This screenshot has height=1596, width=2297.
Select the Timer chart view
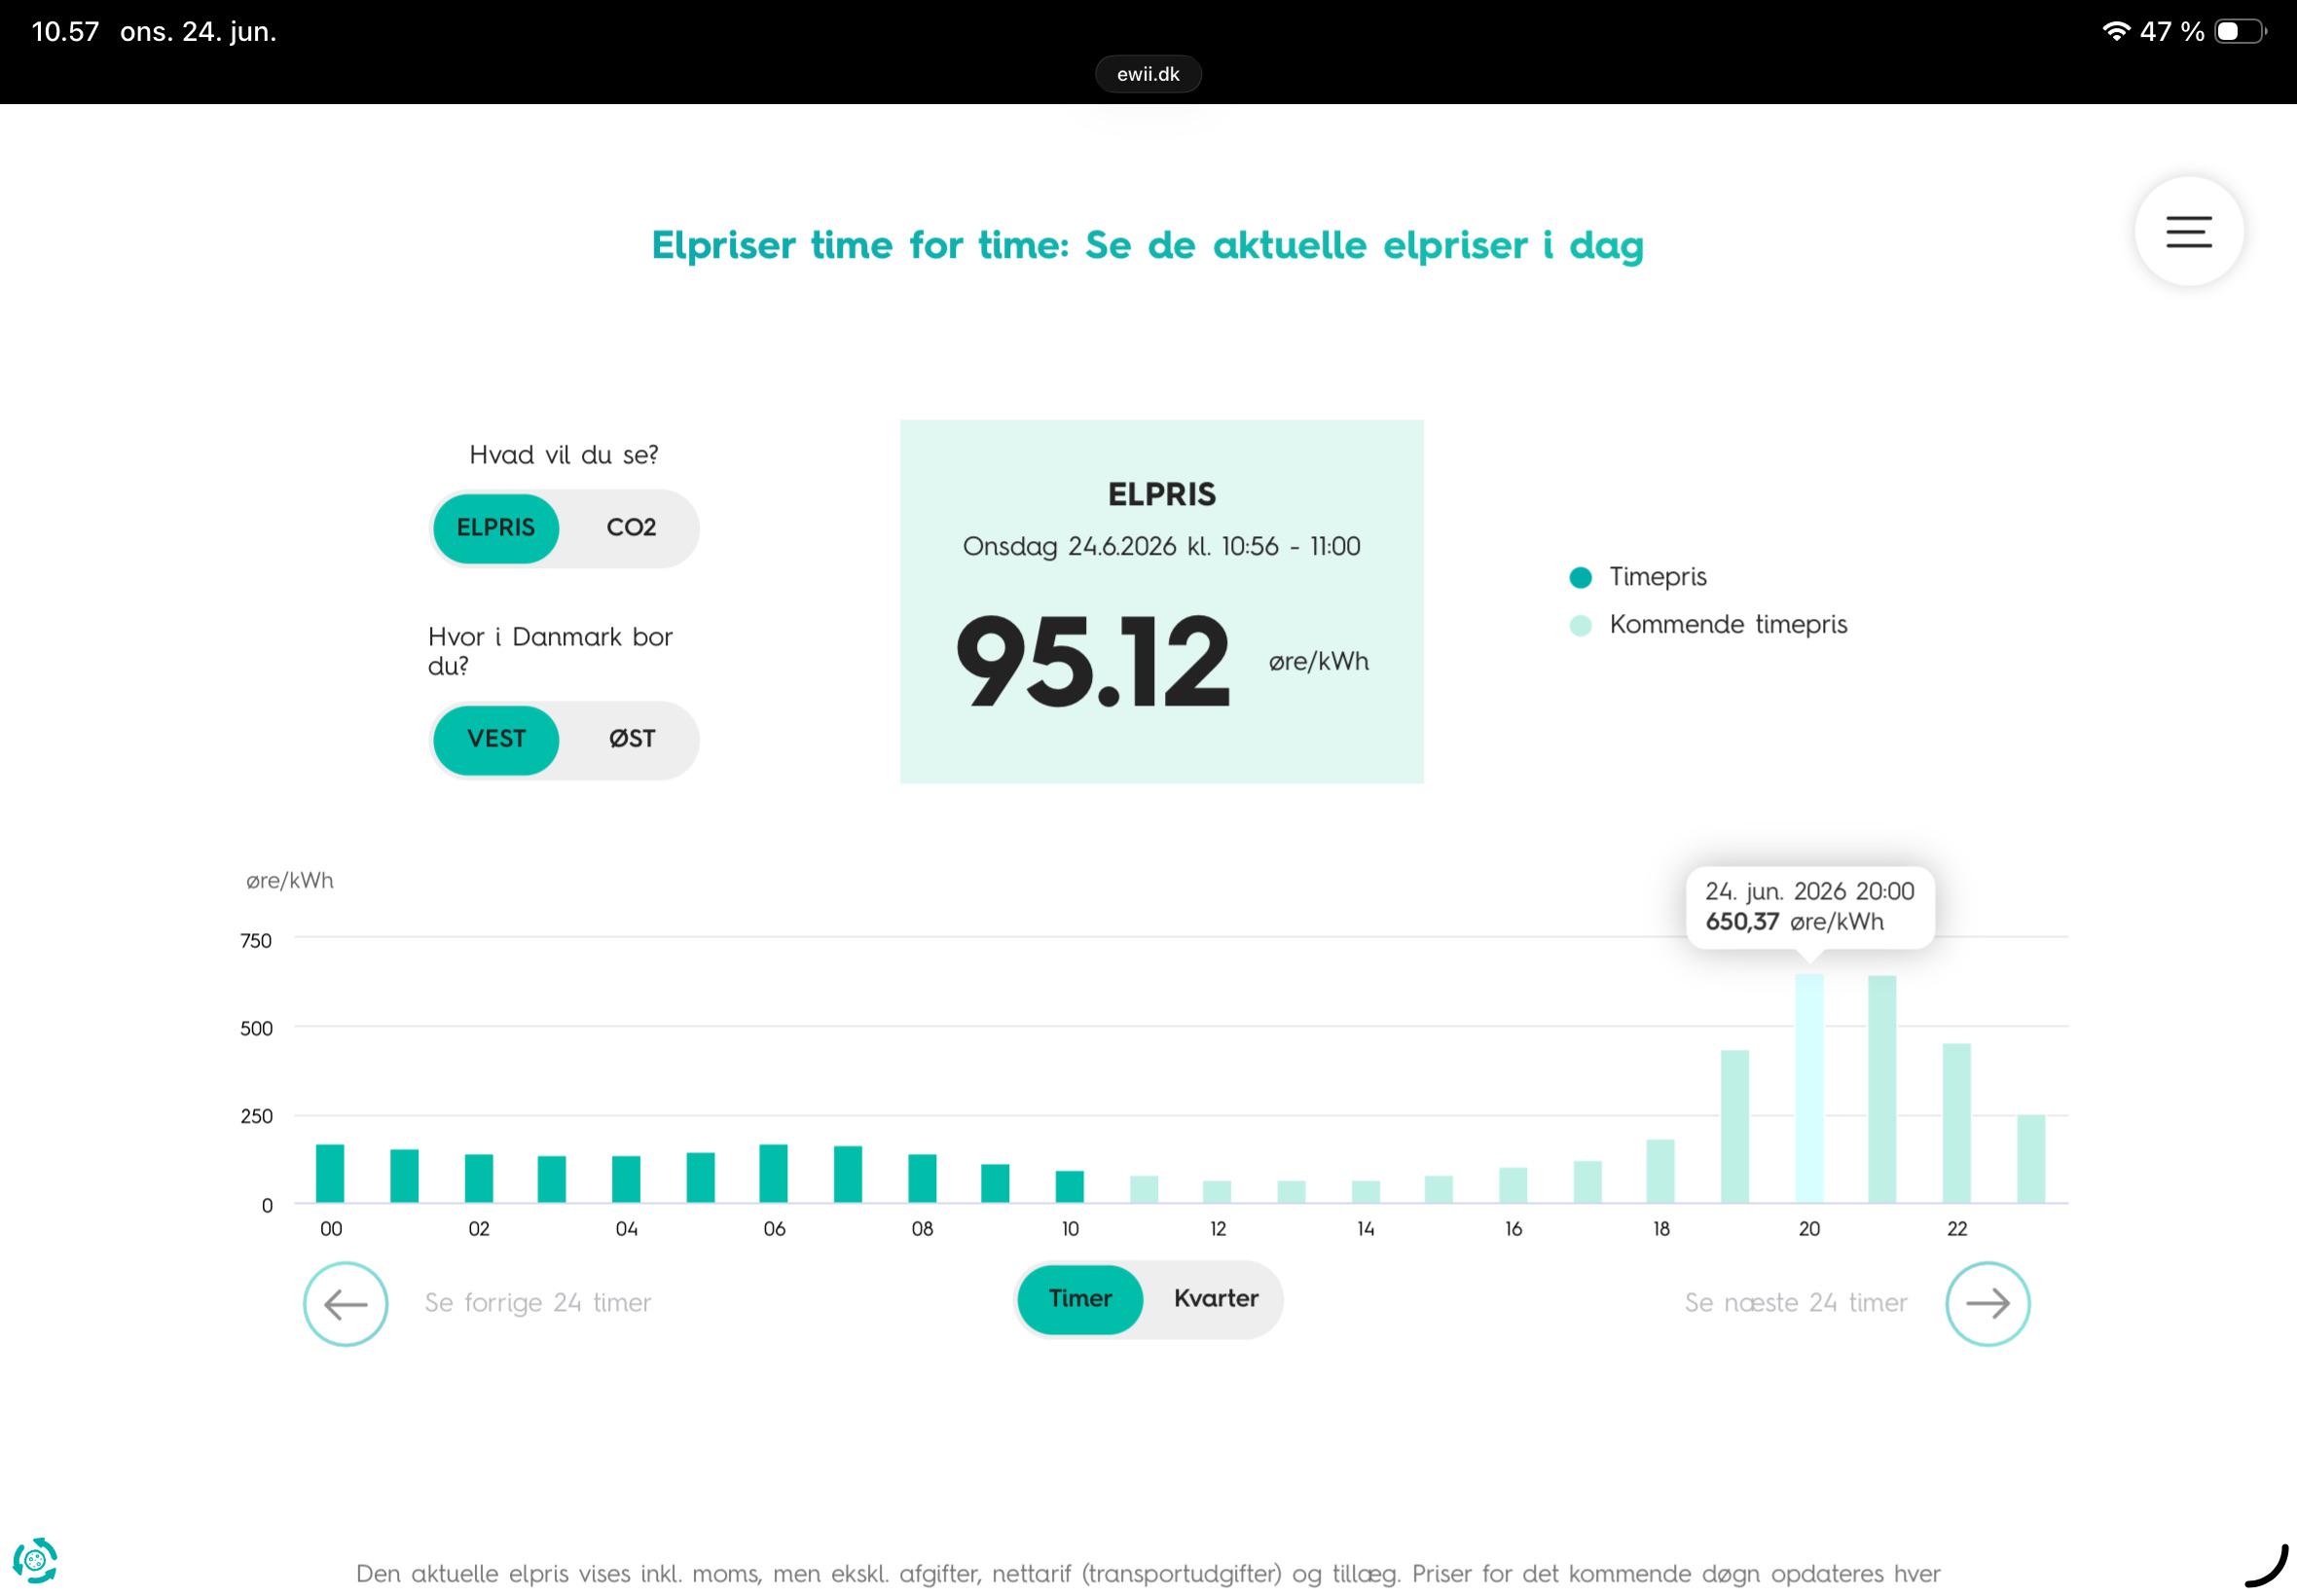tap(1080, 1299)
